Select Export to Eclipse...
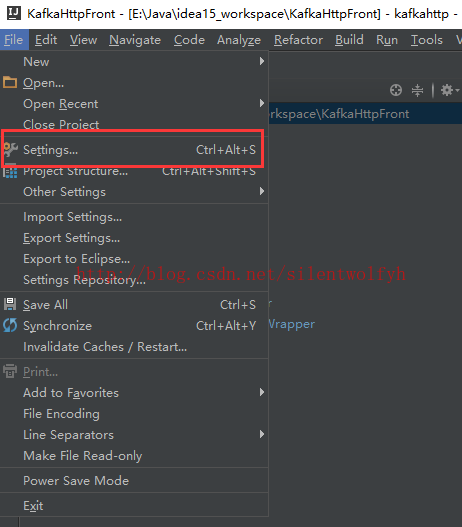Screen dimensions: 462x527 click(134, 258)
